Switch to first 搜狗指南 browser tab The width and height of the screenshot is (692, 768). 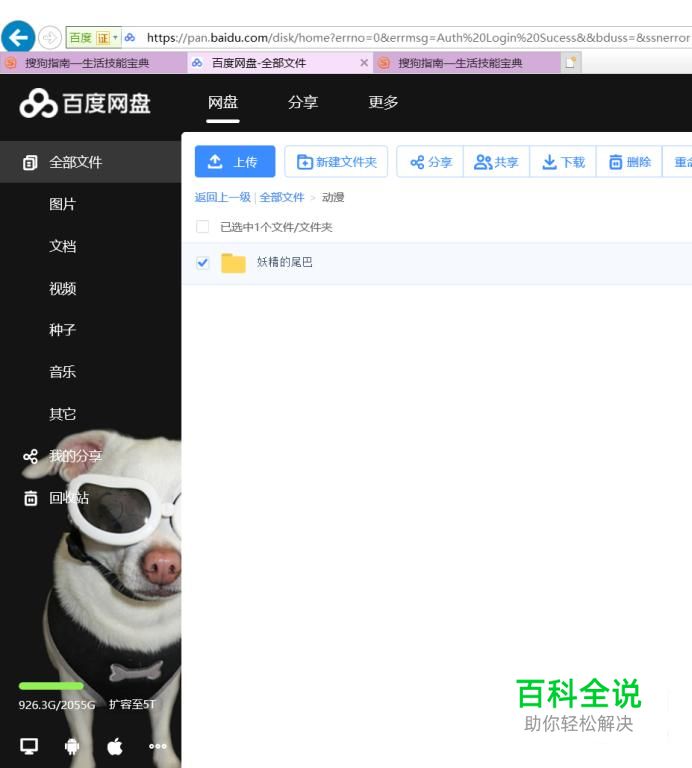93,63
